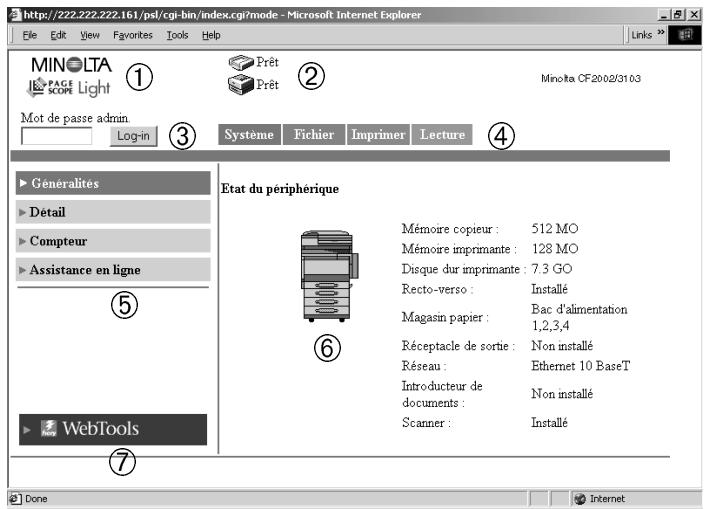The image size is (707, 509).
Task: Open the Edit menu
Action: [x=58, y=35]
